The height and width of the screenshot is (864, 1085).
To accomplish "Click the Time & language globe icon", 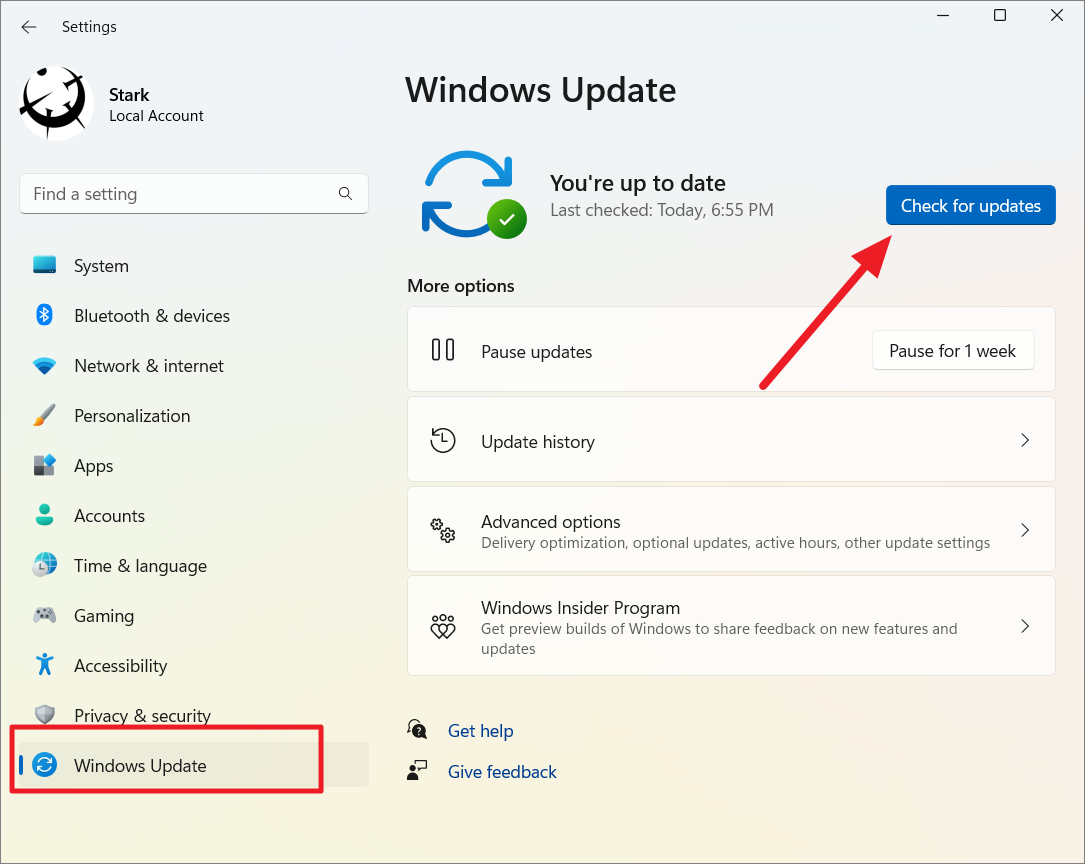I will tap(44, 564).
